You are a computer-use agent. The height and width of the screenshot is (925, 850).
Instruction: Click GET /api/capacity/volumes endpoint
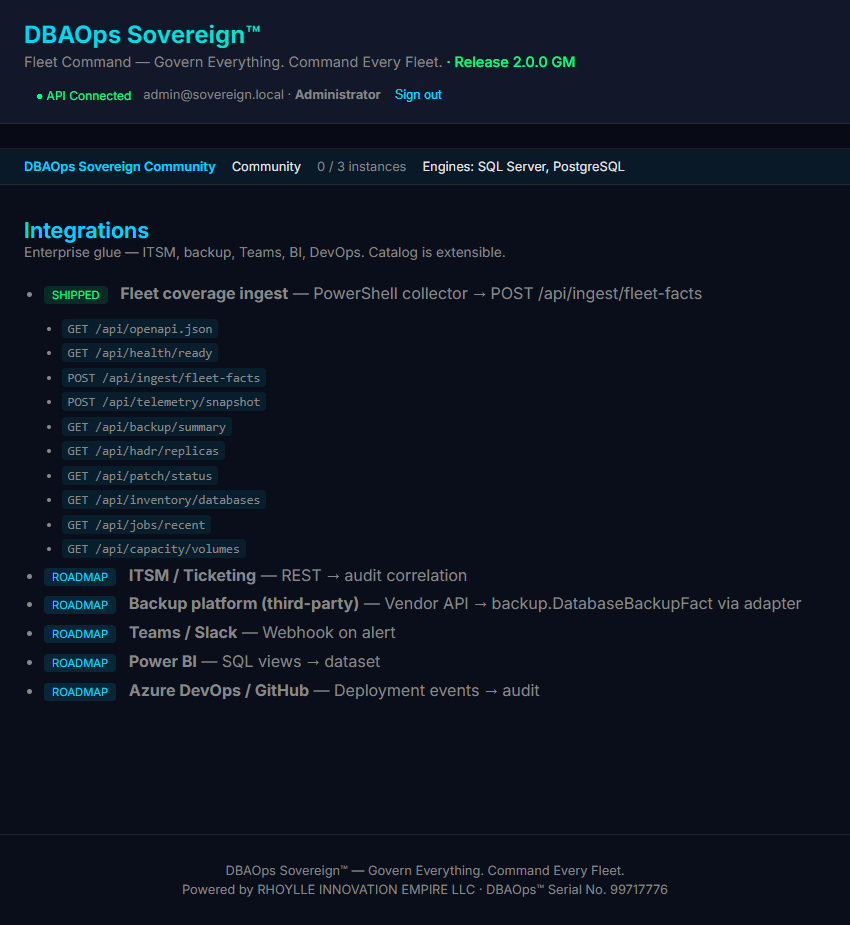(153, 549)
